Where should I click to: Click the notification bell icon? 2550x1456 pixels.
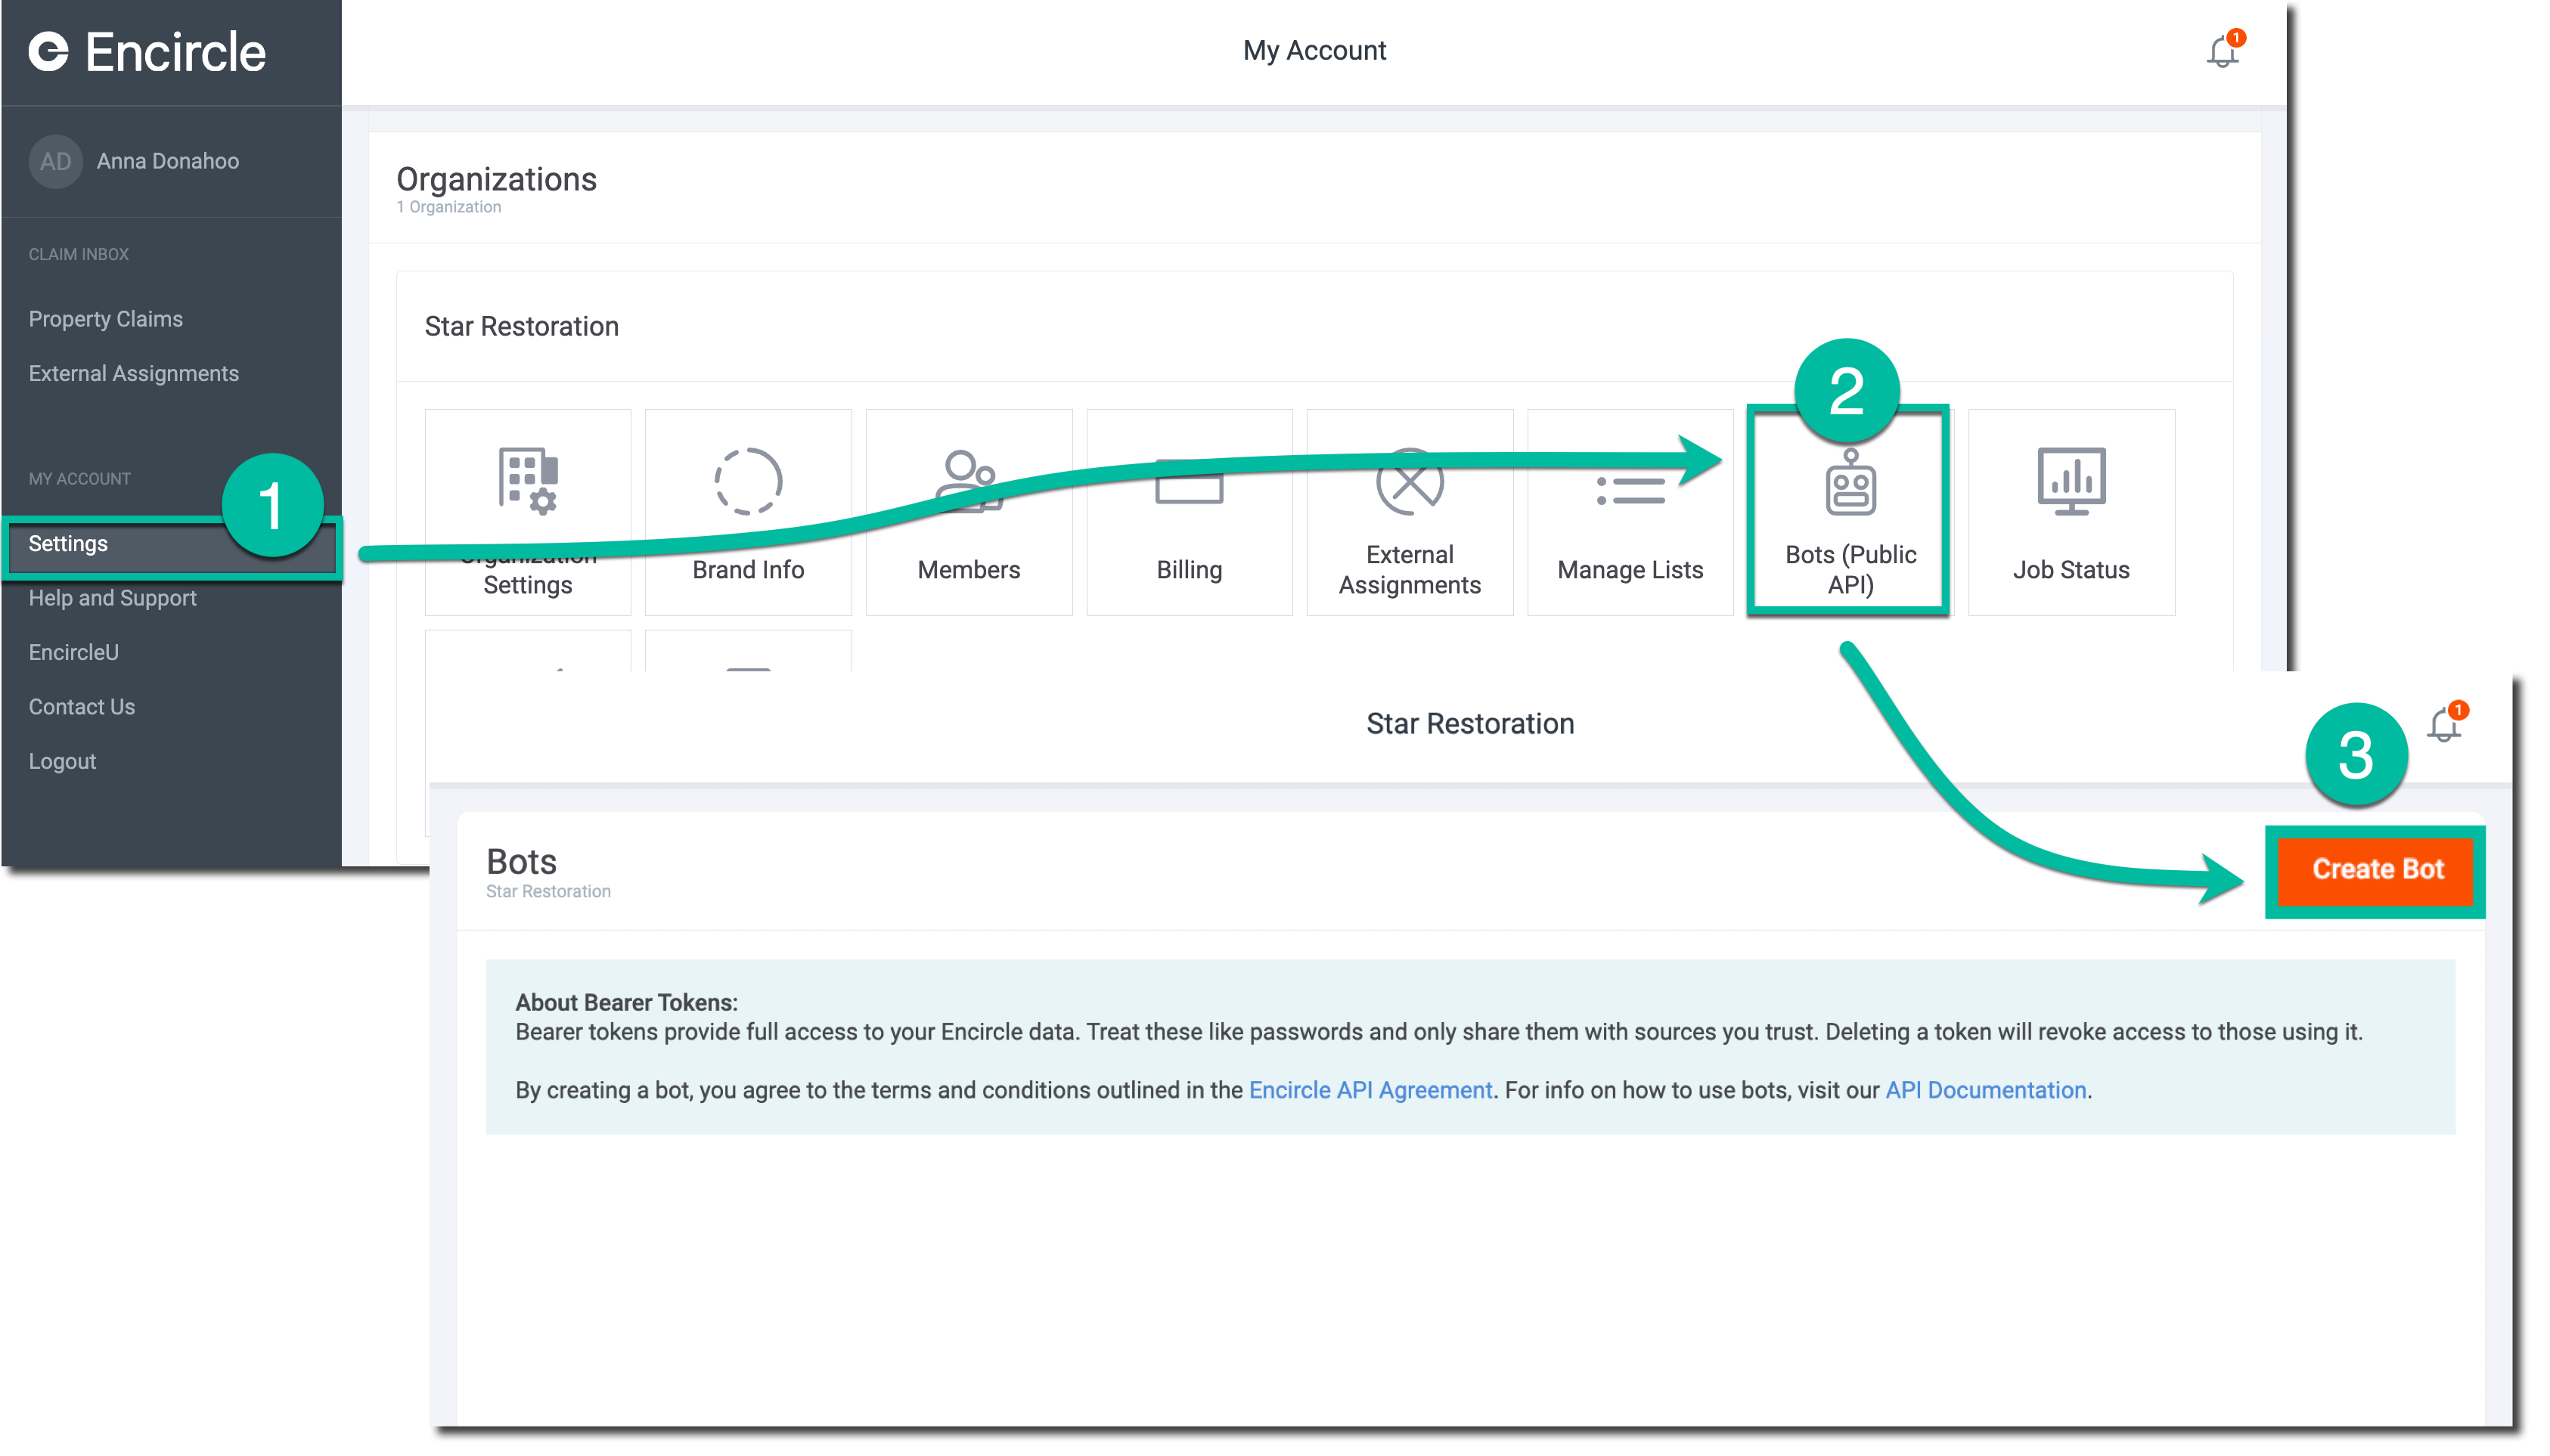click(2224, 51)
